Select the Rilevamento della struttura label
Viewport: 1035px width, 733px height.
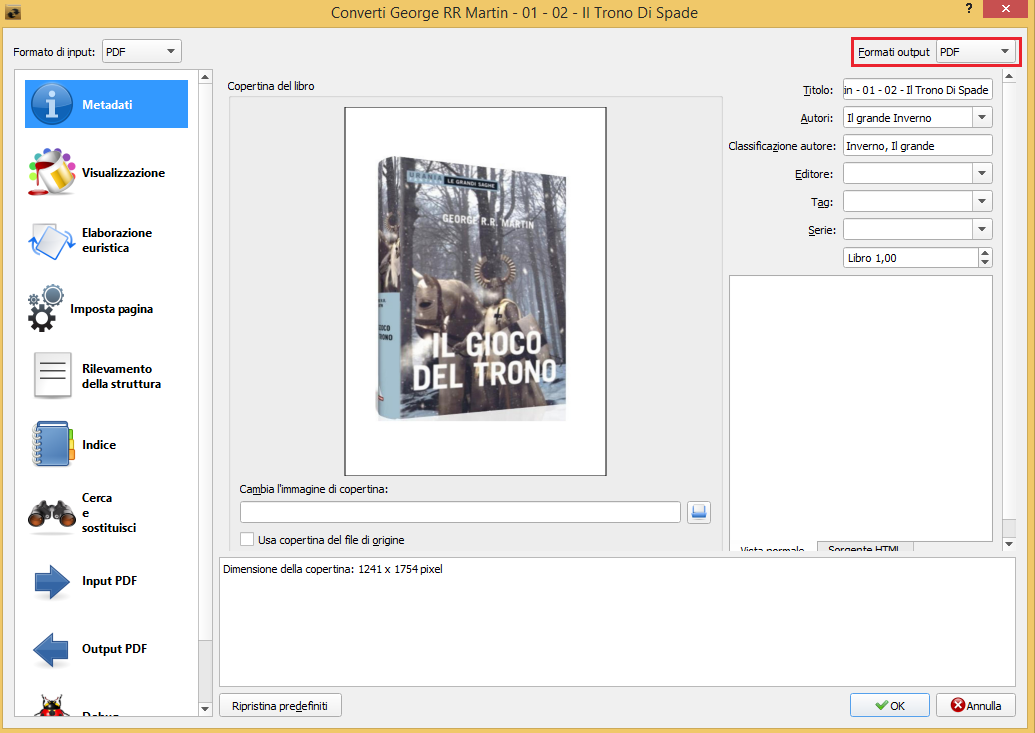click(x=121, y=376)
